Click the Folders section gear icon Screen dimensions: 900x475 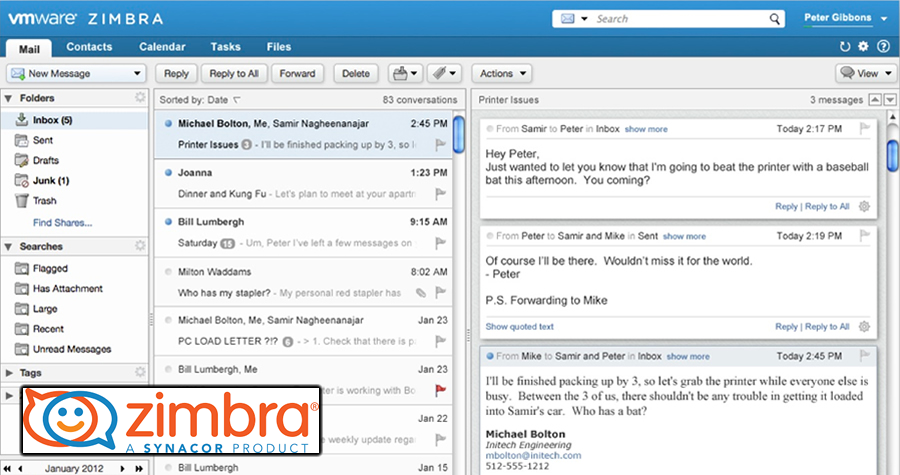coord(140,98)
